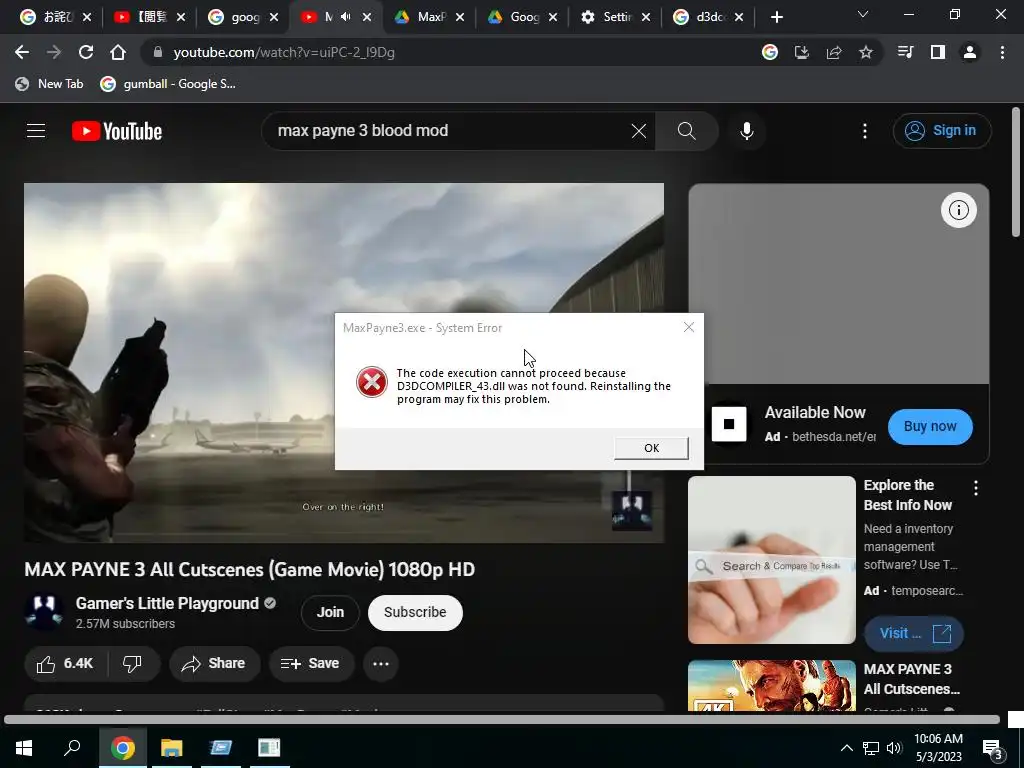Screen dimensions: 1024x768
Task: Open the browser home page
Action: [118, 52]
